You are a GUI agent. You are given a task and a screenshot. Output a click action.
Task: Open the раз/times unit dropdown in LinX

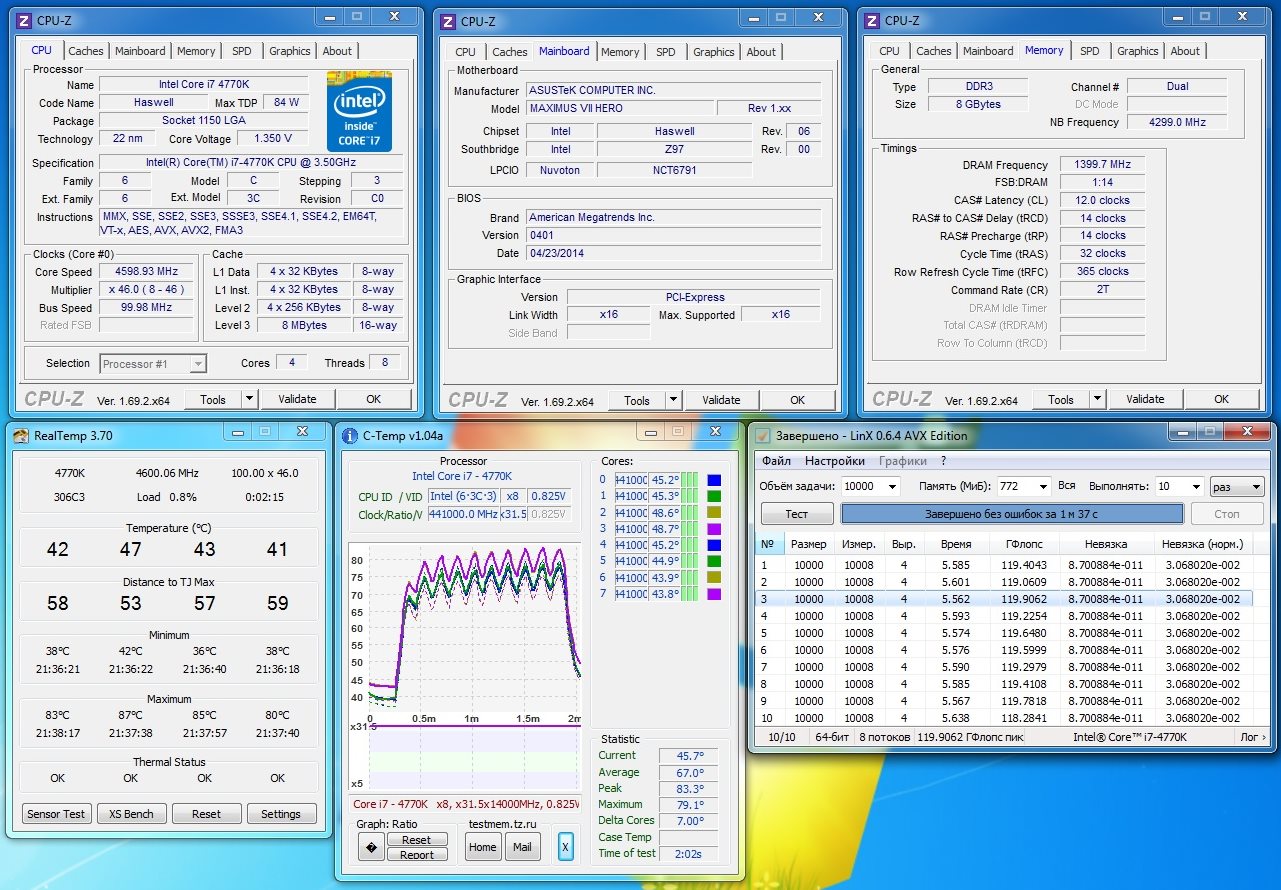tap(1255, 486)
